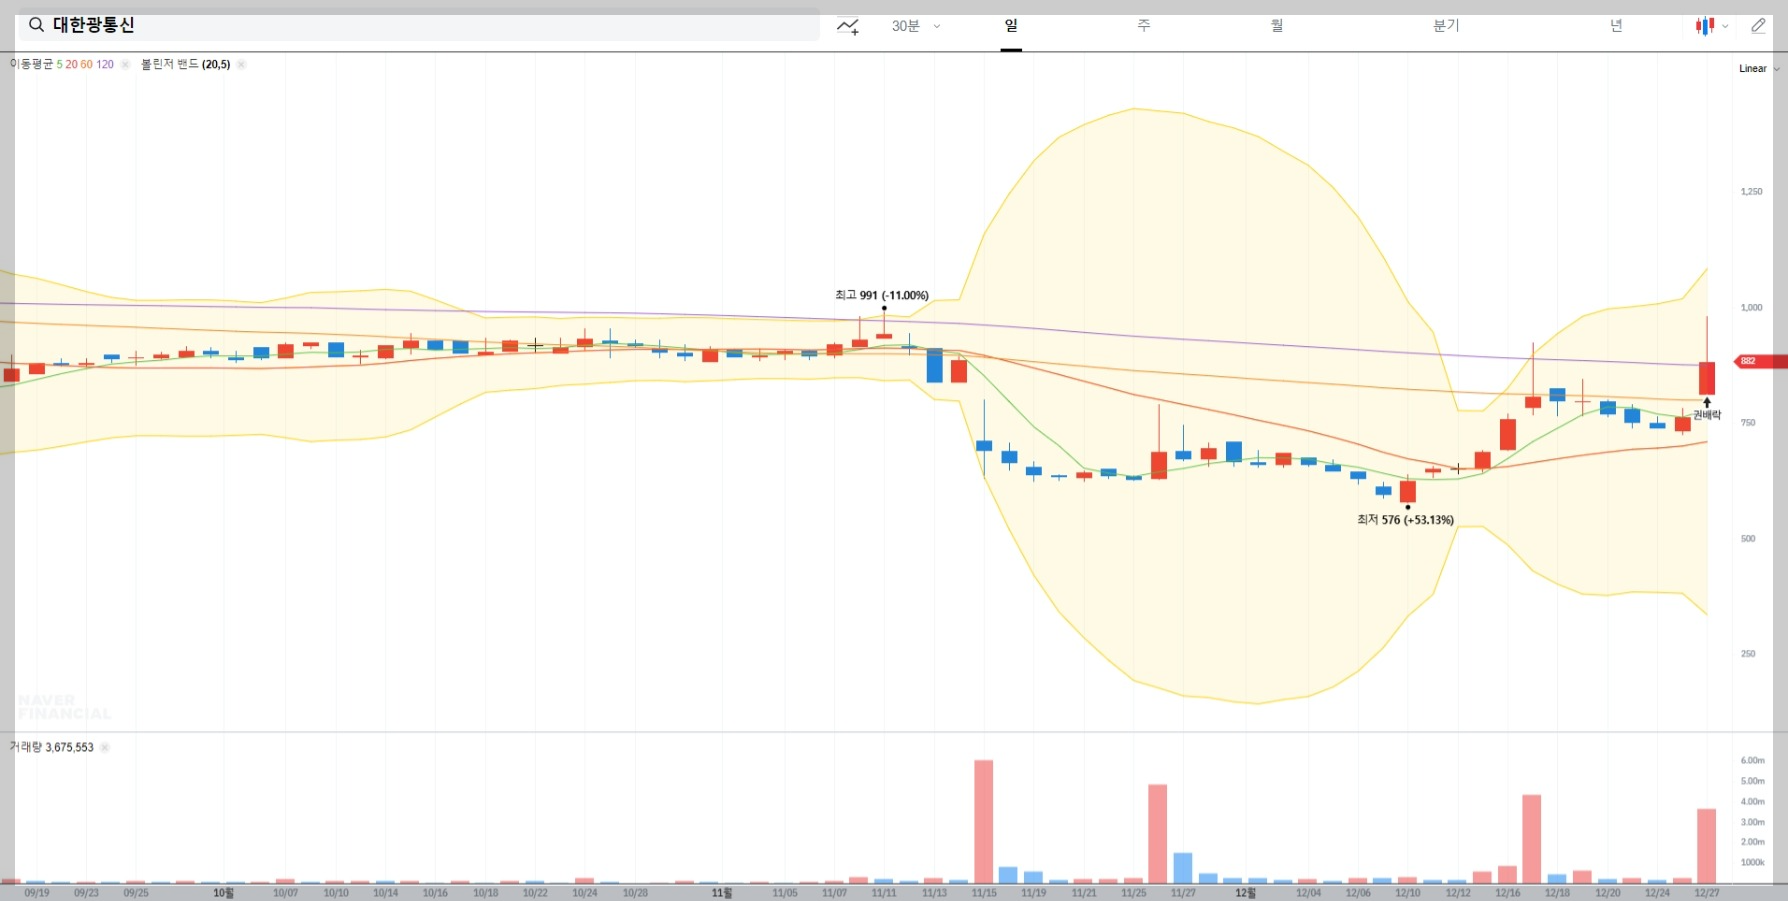Remove the 볼린저 밴드 indicator

point(241,64)
